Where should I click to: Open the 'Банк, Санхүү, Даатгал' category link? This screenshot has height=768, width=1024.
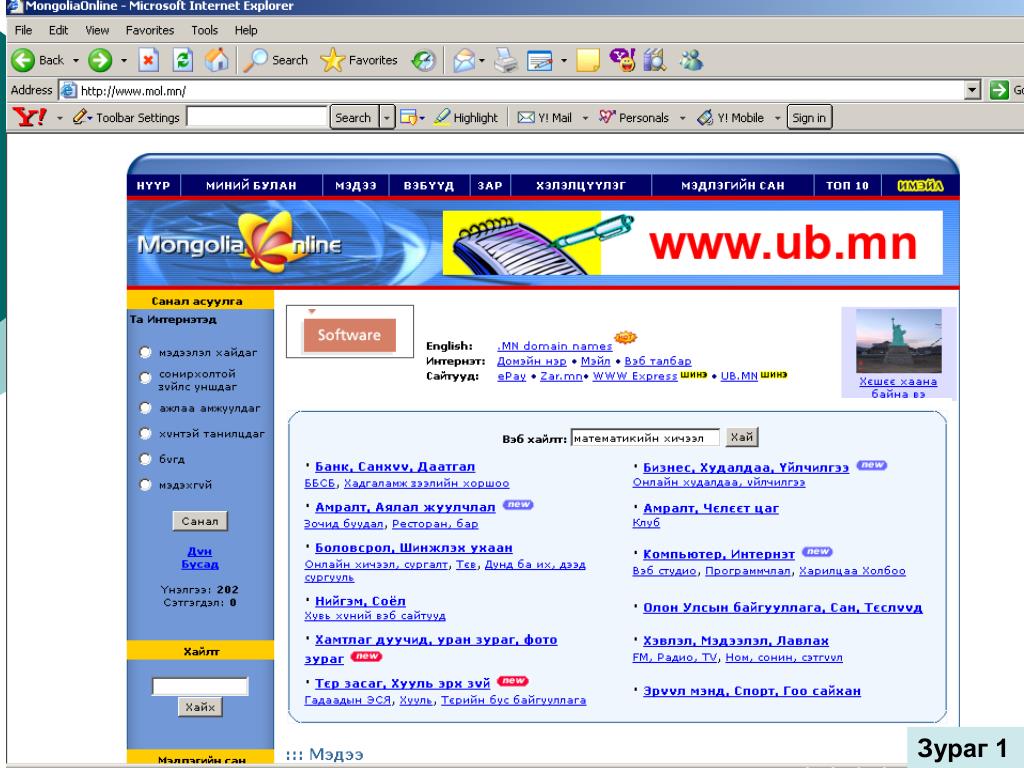[395, 466]
